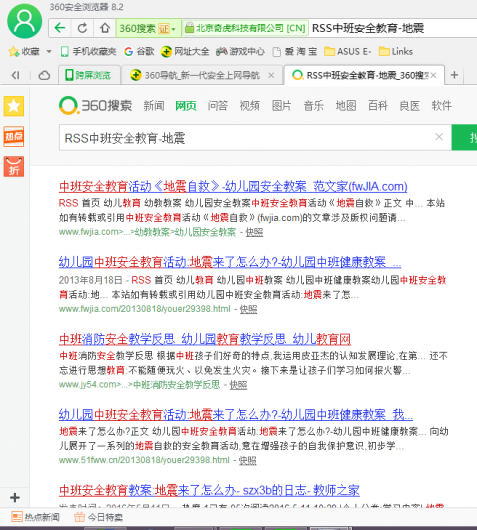Click the tab list back arrow icon

point(15,75)
